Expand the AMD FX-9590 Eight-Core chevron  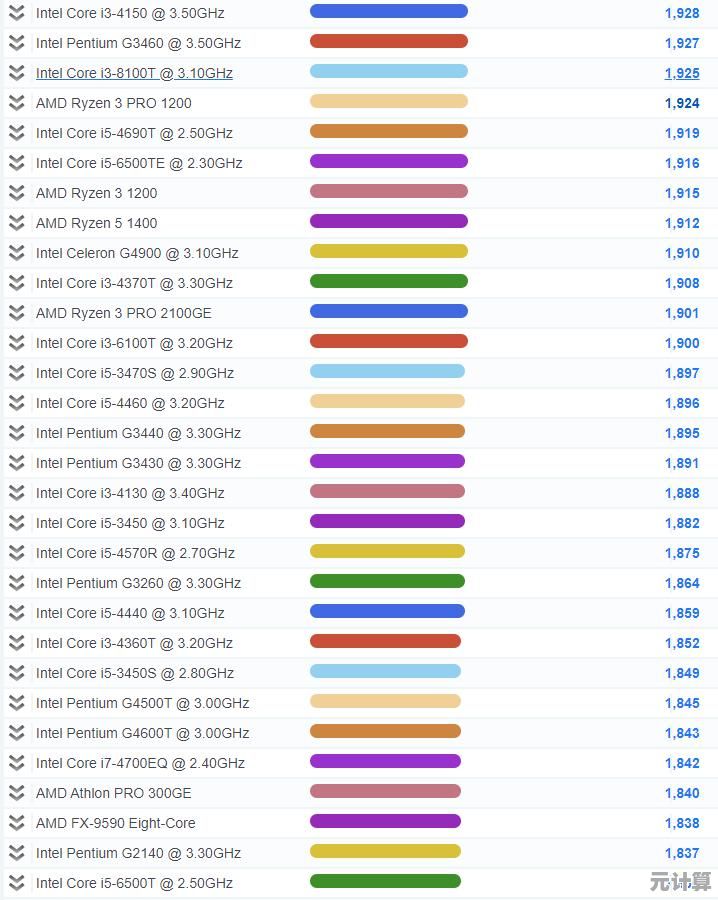(17, 823)
